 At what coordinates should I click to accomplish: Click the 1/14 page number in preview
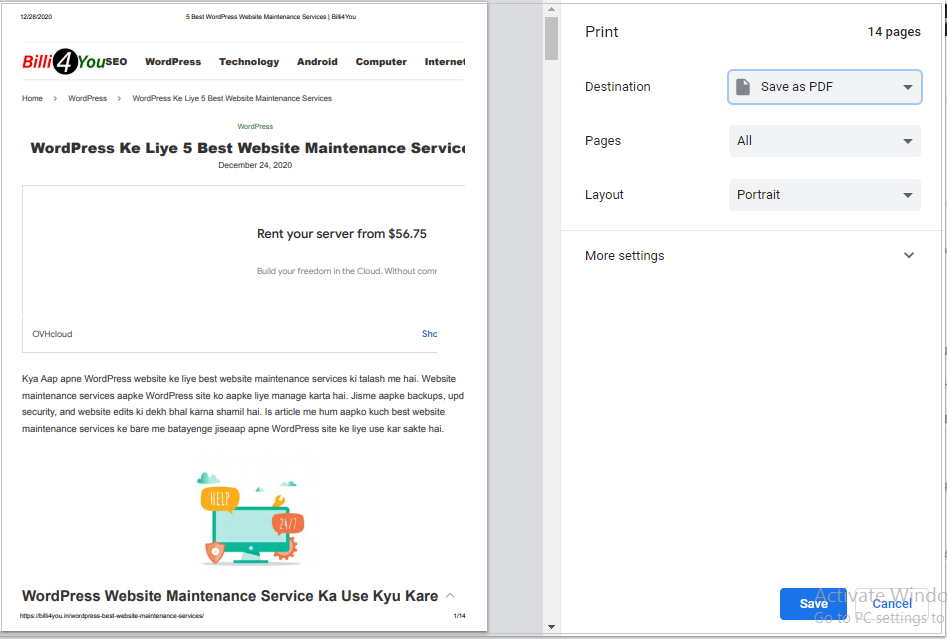click(x=460, y=616)
